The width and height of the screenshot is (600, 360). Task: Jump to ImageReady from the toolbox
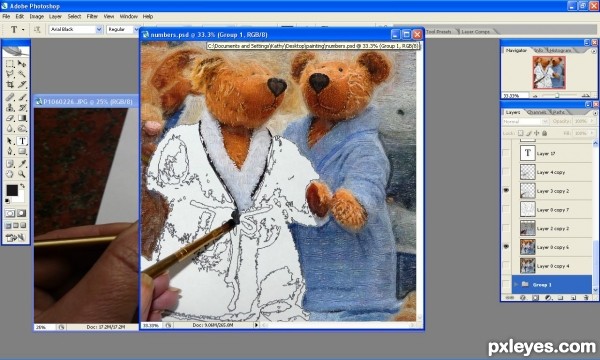click(x=15, y=238)
